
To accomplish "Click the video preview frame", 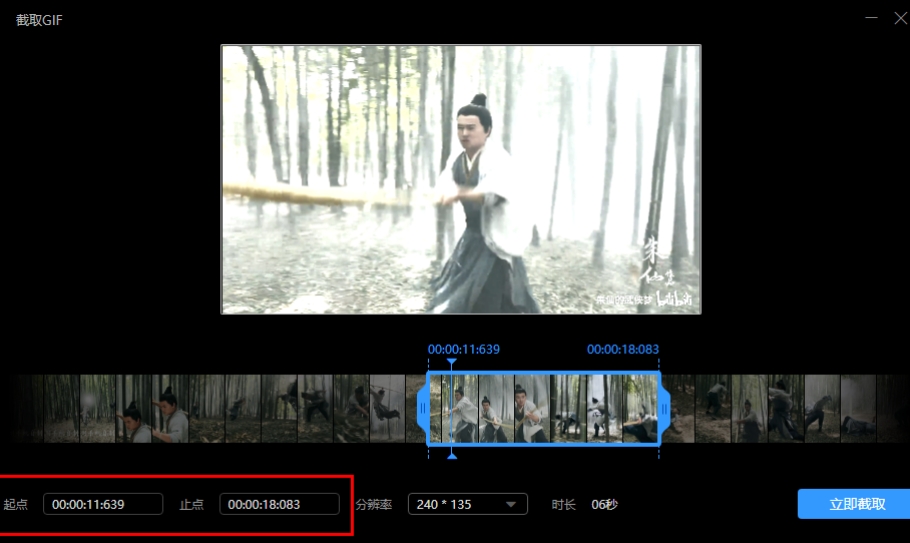I will point(461,179).
